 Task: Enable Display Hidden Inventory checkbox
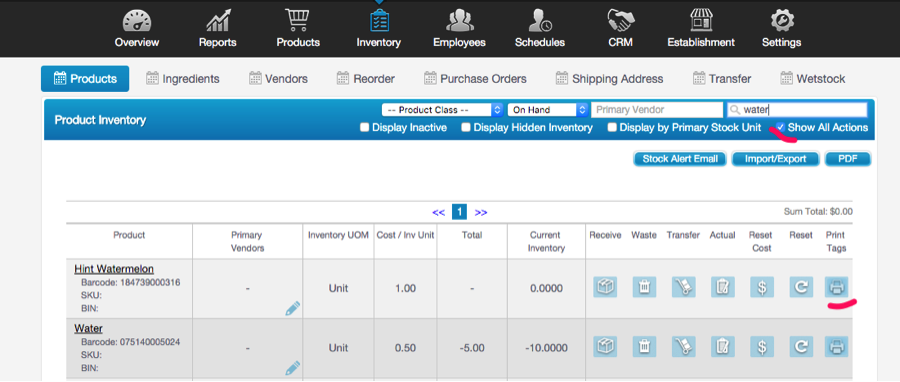[x=466, y=127]
